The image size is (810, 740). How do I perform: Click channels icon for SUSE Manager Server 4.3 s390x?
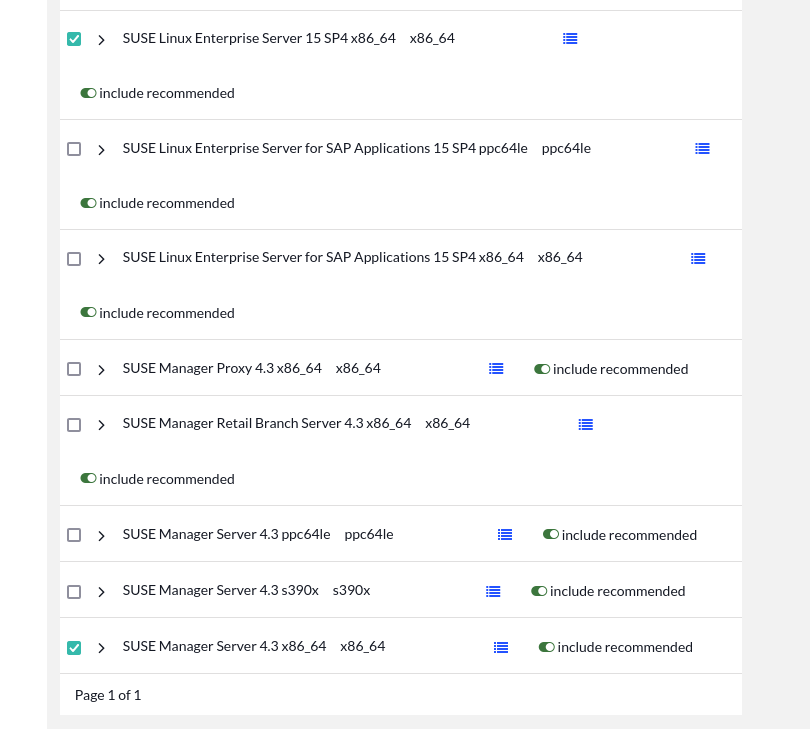[x=493, y=591]
